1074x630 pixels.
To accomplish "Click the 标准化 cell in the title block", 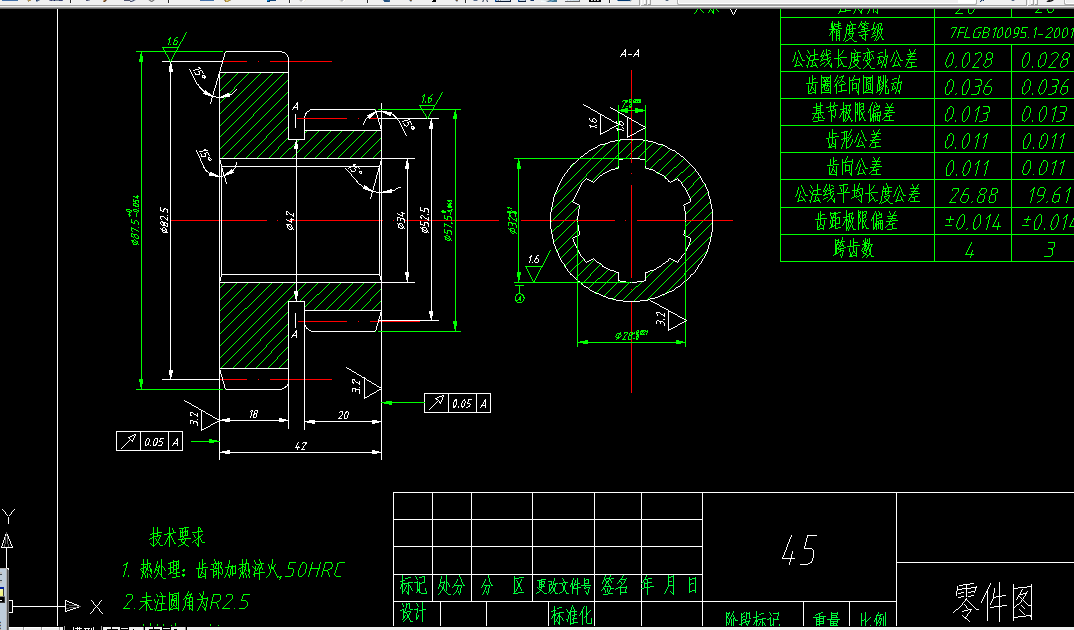I will pos(571,613).
